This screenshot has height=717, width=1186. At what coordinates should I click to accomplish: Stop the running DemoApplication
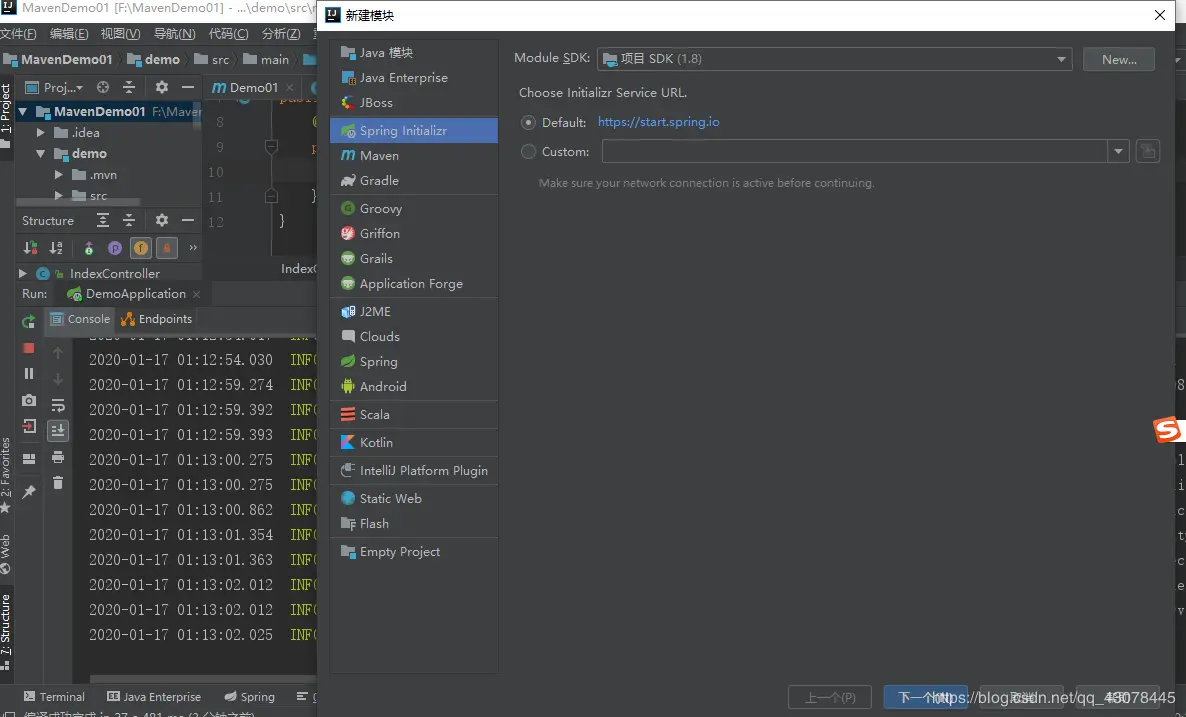pos(29,348)
